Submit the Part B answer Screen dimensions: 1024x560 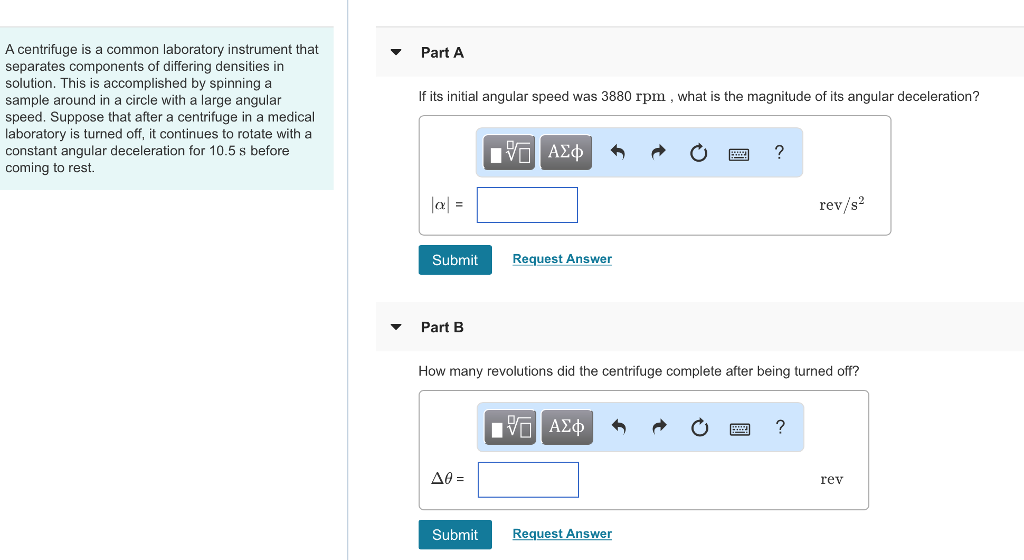click(x=455, y=535)
